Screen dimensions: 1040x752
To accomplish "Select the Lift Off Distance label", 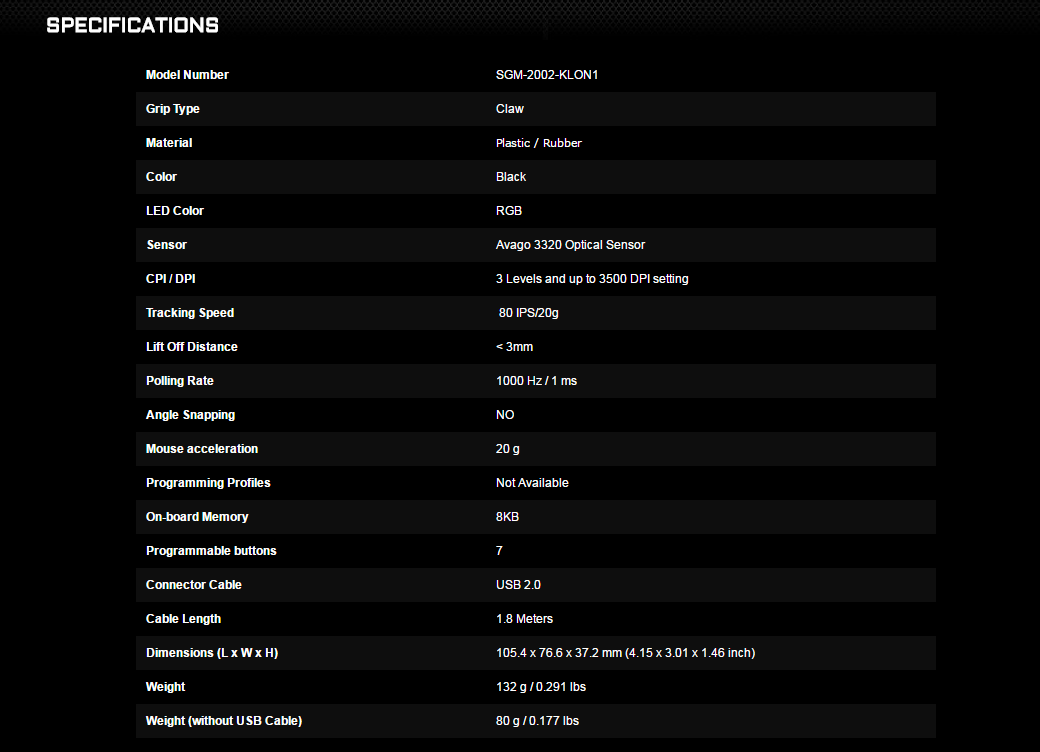I will [x=192, y=347].
